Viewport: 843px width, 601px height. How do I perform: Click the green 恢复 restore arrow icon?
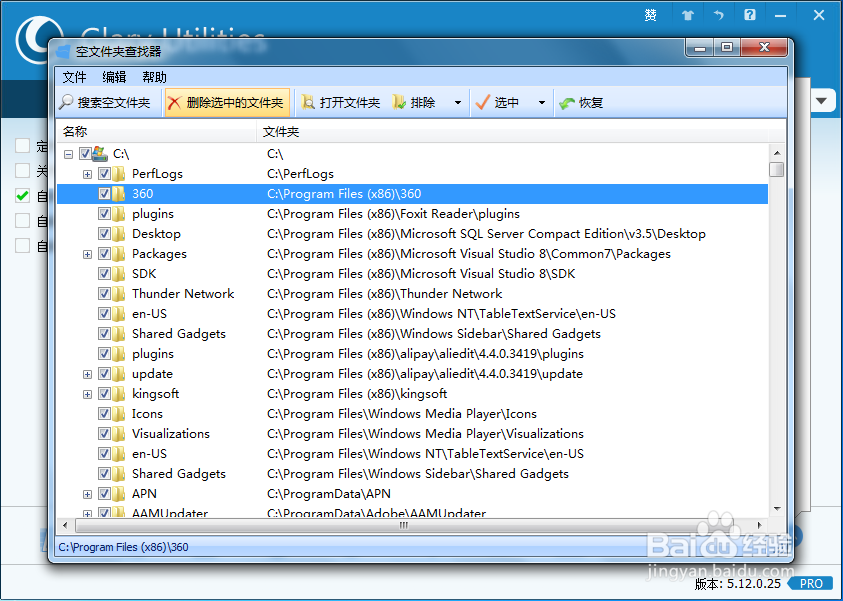click(567, 103)
